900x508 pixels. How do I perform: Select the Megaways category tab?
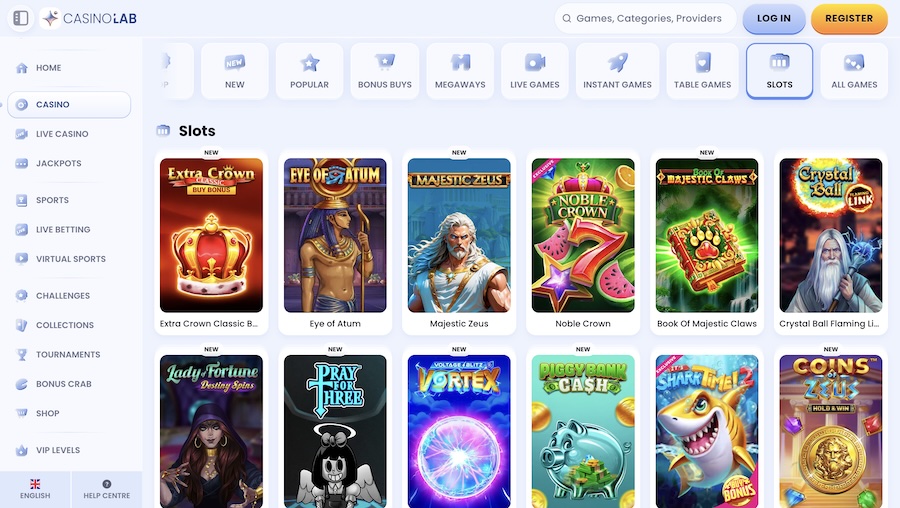(460, 71)
